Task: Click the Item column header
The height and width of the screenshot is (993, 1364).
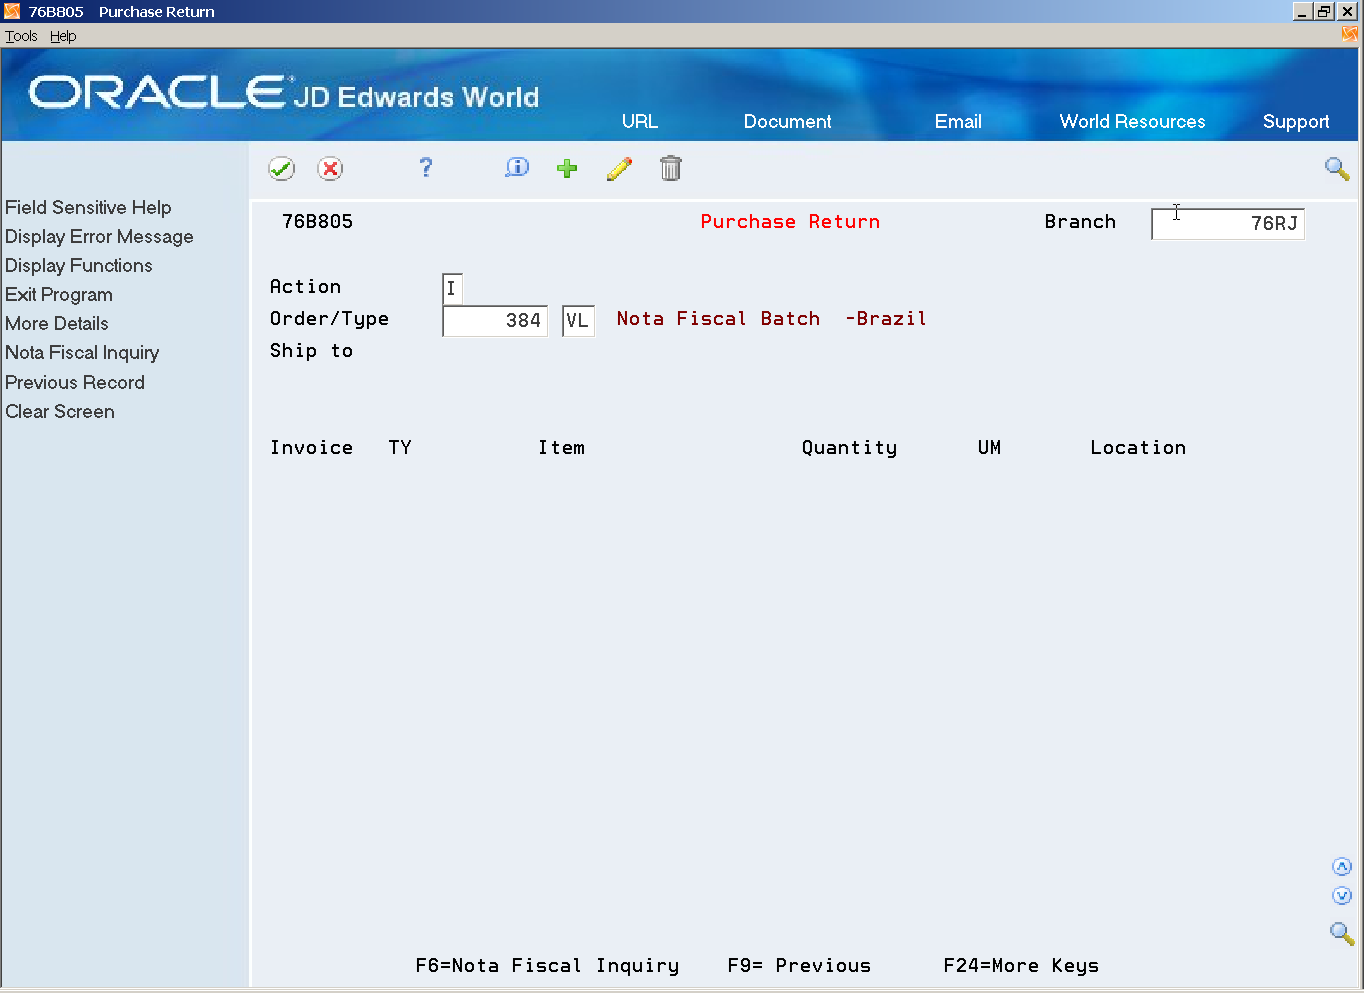Action: click(561, 447)
